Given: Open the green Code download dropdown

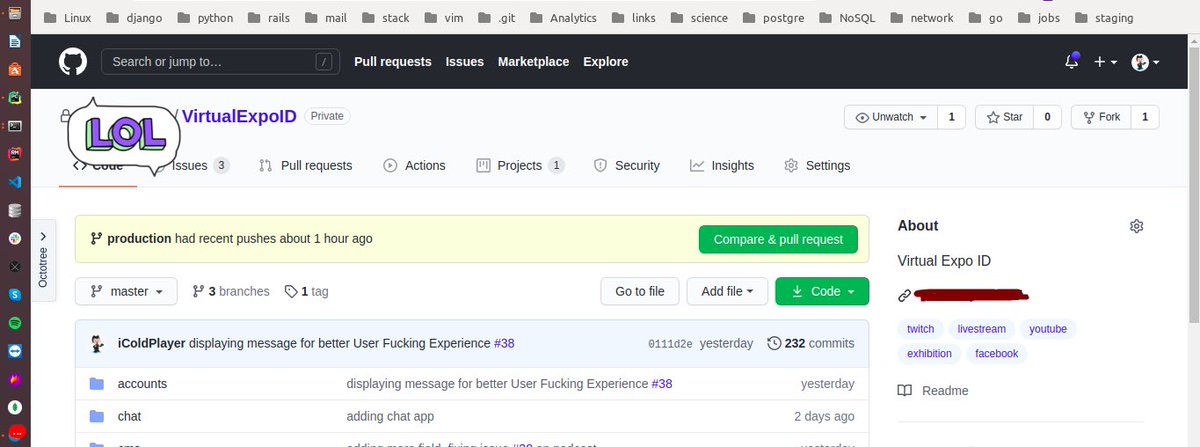Looking at the screenshot, I should pos(822,291).
